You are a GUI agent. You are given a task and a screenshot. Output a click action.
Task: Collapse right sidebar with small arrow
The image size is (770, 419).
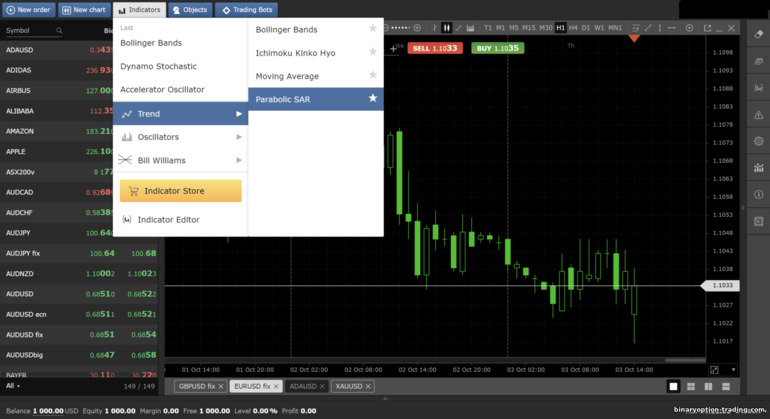point(742,208)
